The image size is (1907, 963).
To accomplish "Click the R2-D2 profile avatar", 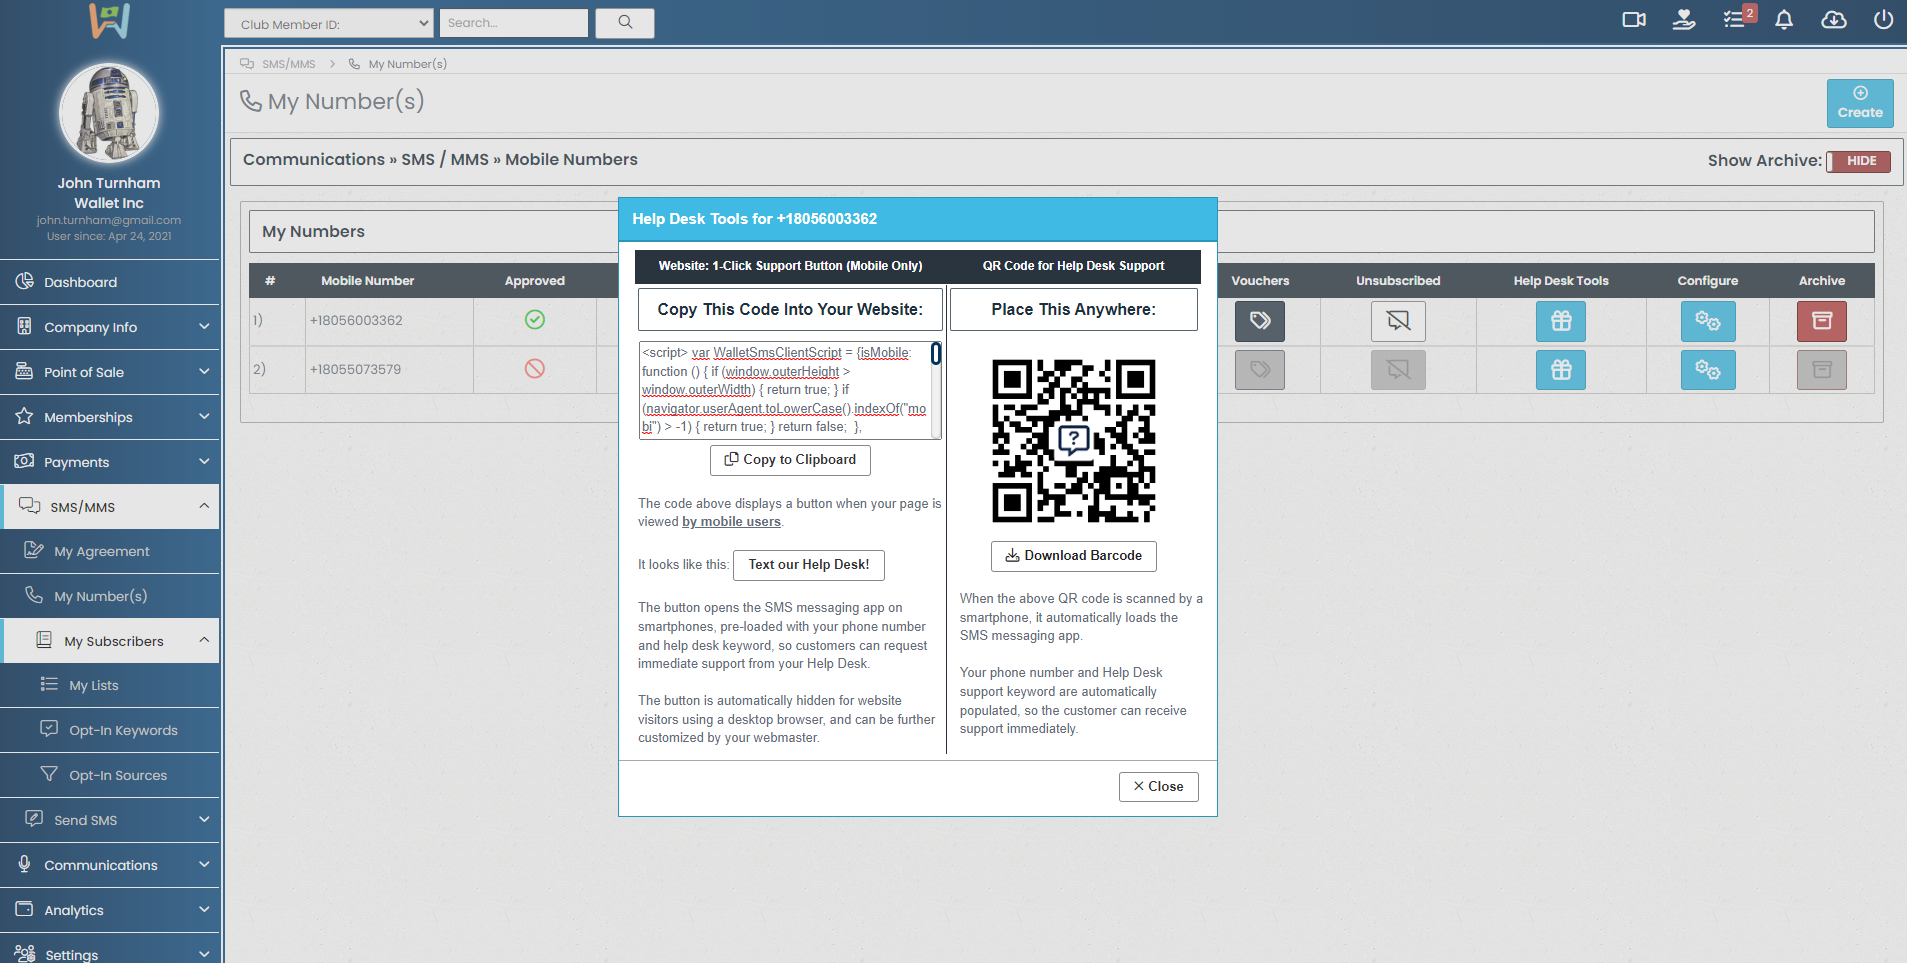I will [109, 113].
